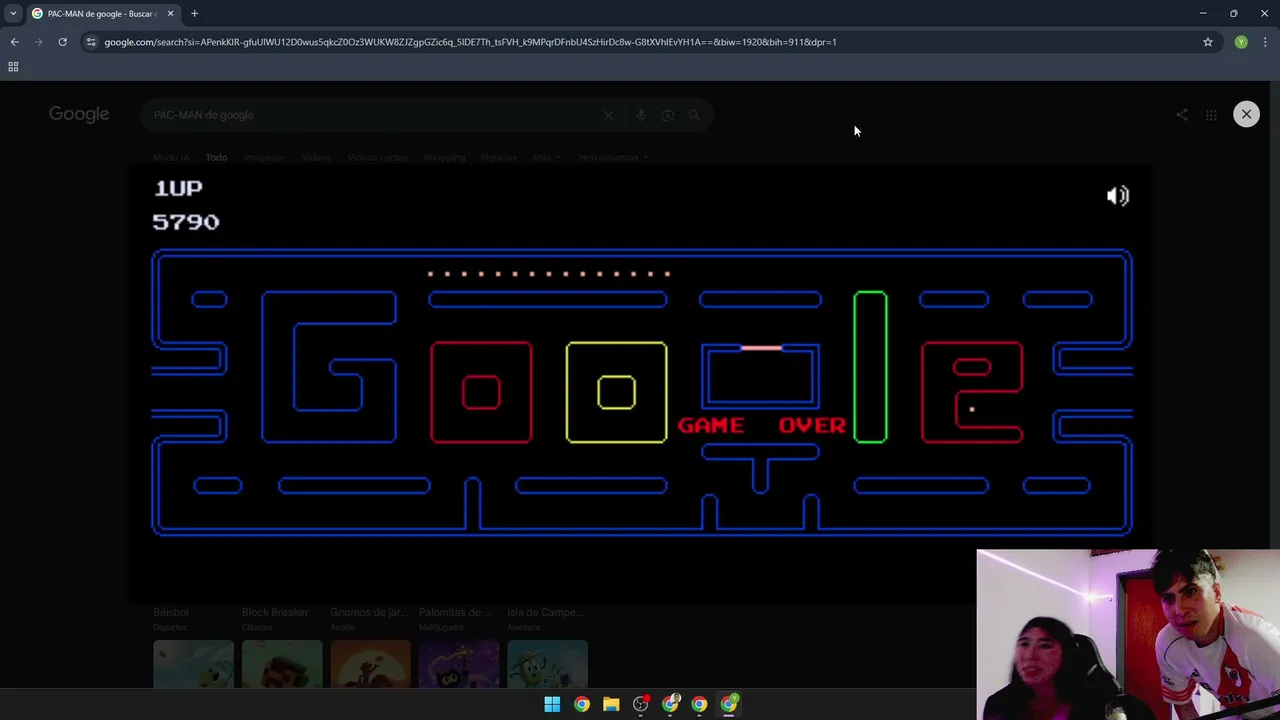Viewport: 1280px width, 720px height.
Task: Switch to the Todo results tab
Action: [216, 157]
